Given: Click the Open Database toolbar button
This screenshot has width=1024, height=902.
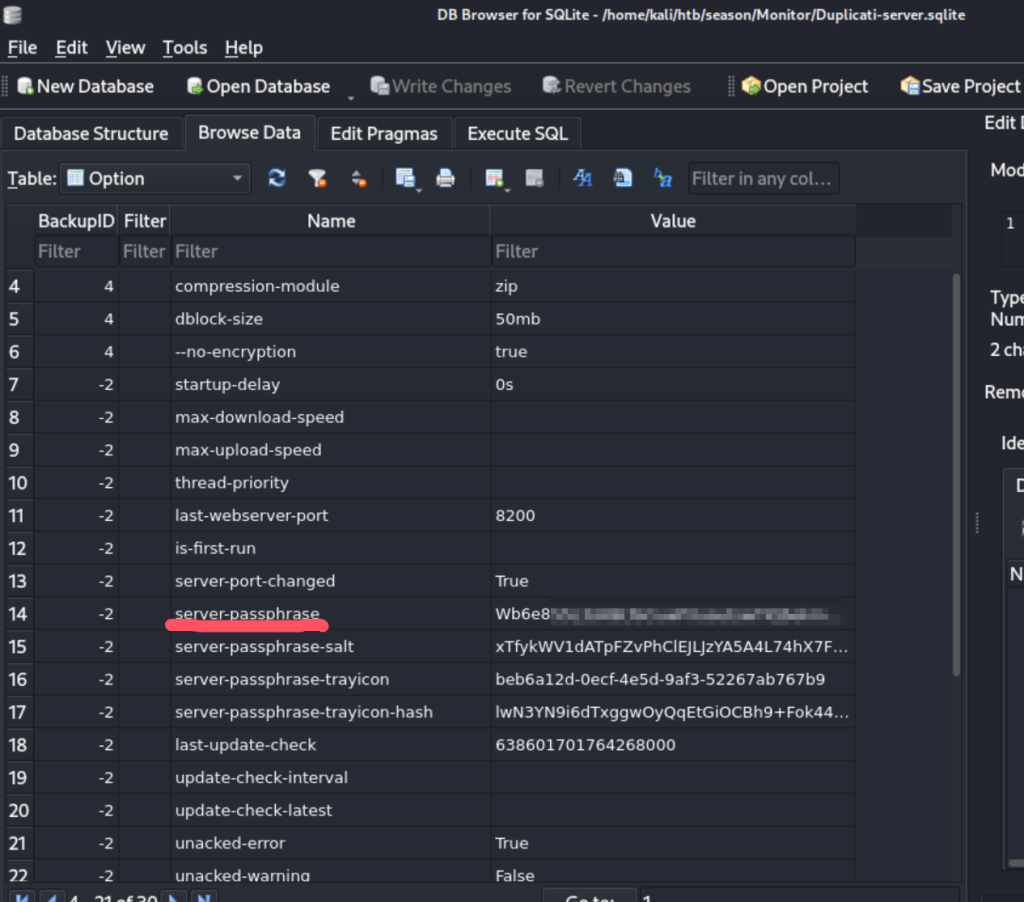Looking at the screenshot, I should (x=259, y=86).
